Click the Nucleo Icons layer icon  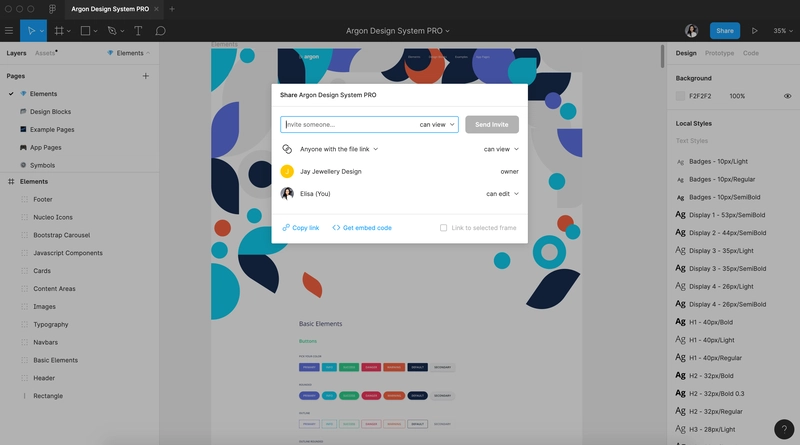click(24, 217)
